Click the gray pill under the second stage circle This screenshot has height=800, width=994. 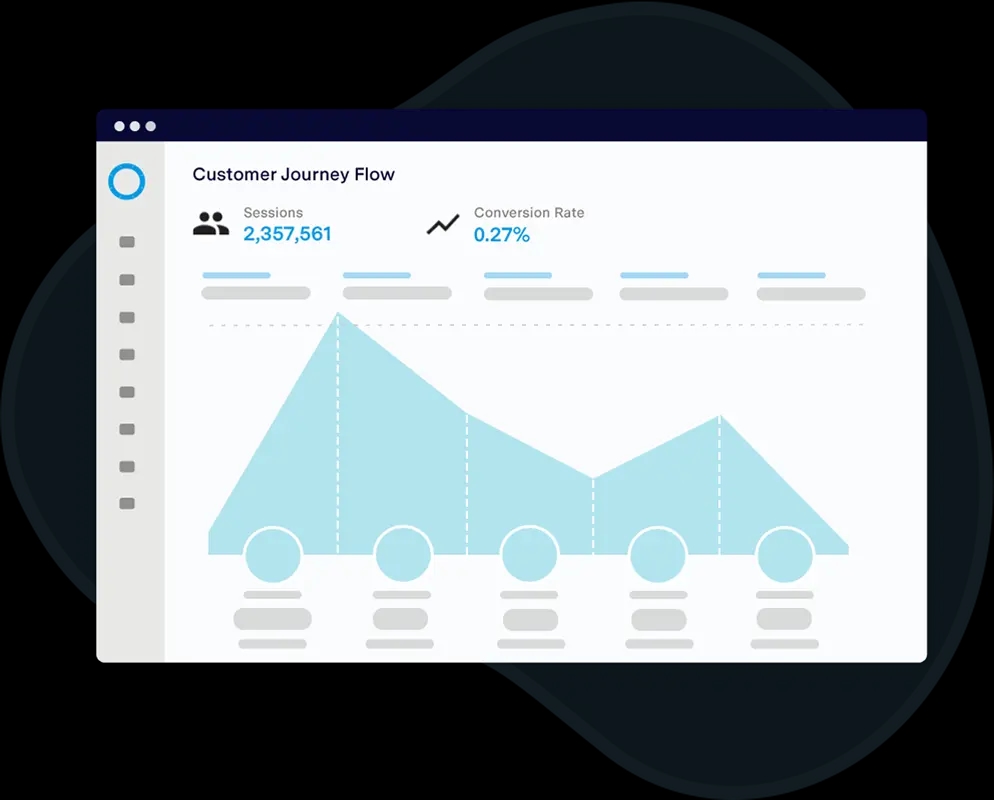tap(401, 619)
